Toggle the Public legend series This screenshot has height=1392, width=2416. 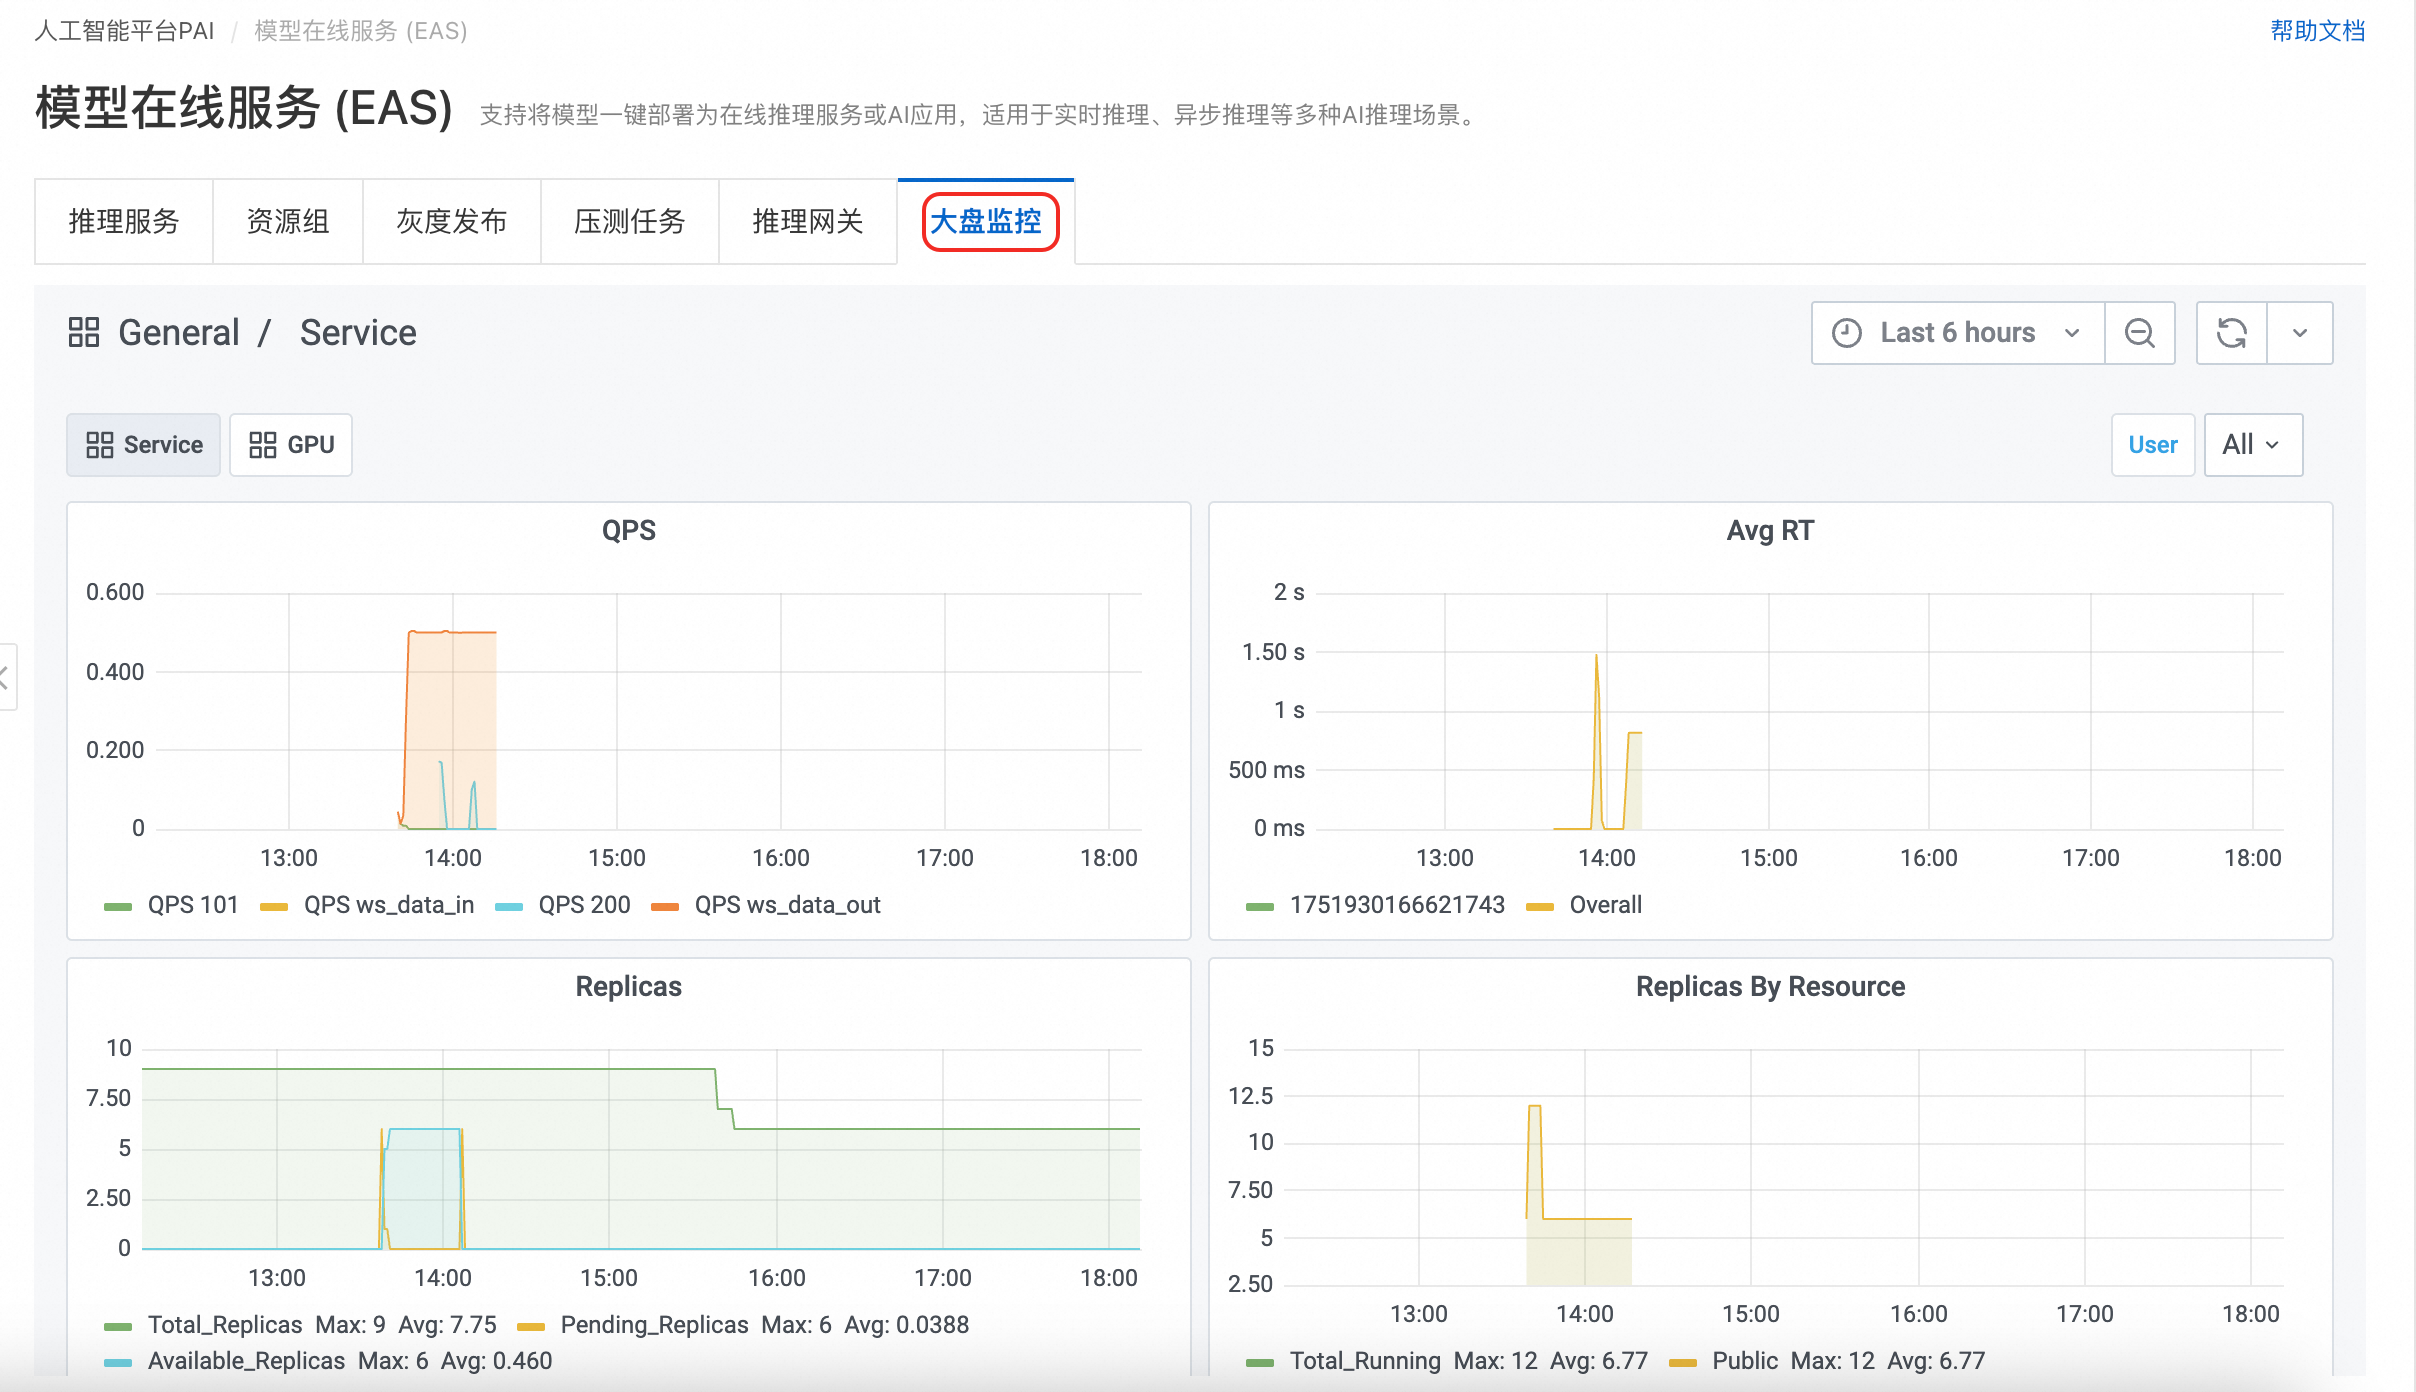[x=1745, y=1361]
